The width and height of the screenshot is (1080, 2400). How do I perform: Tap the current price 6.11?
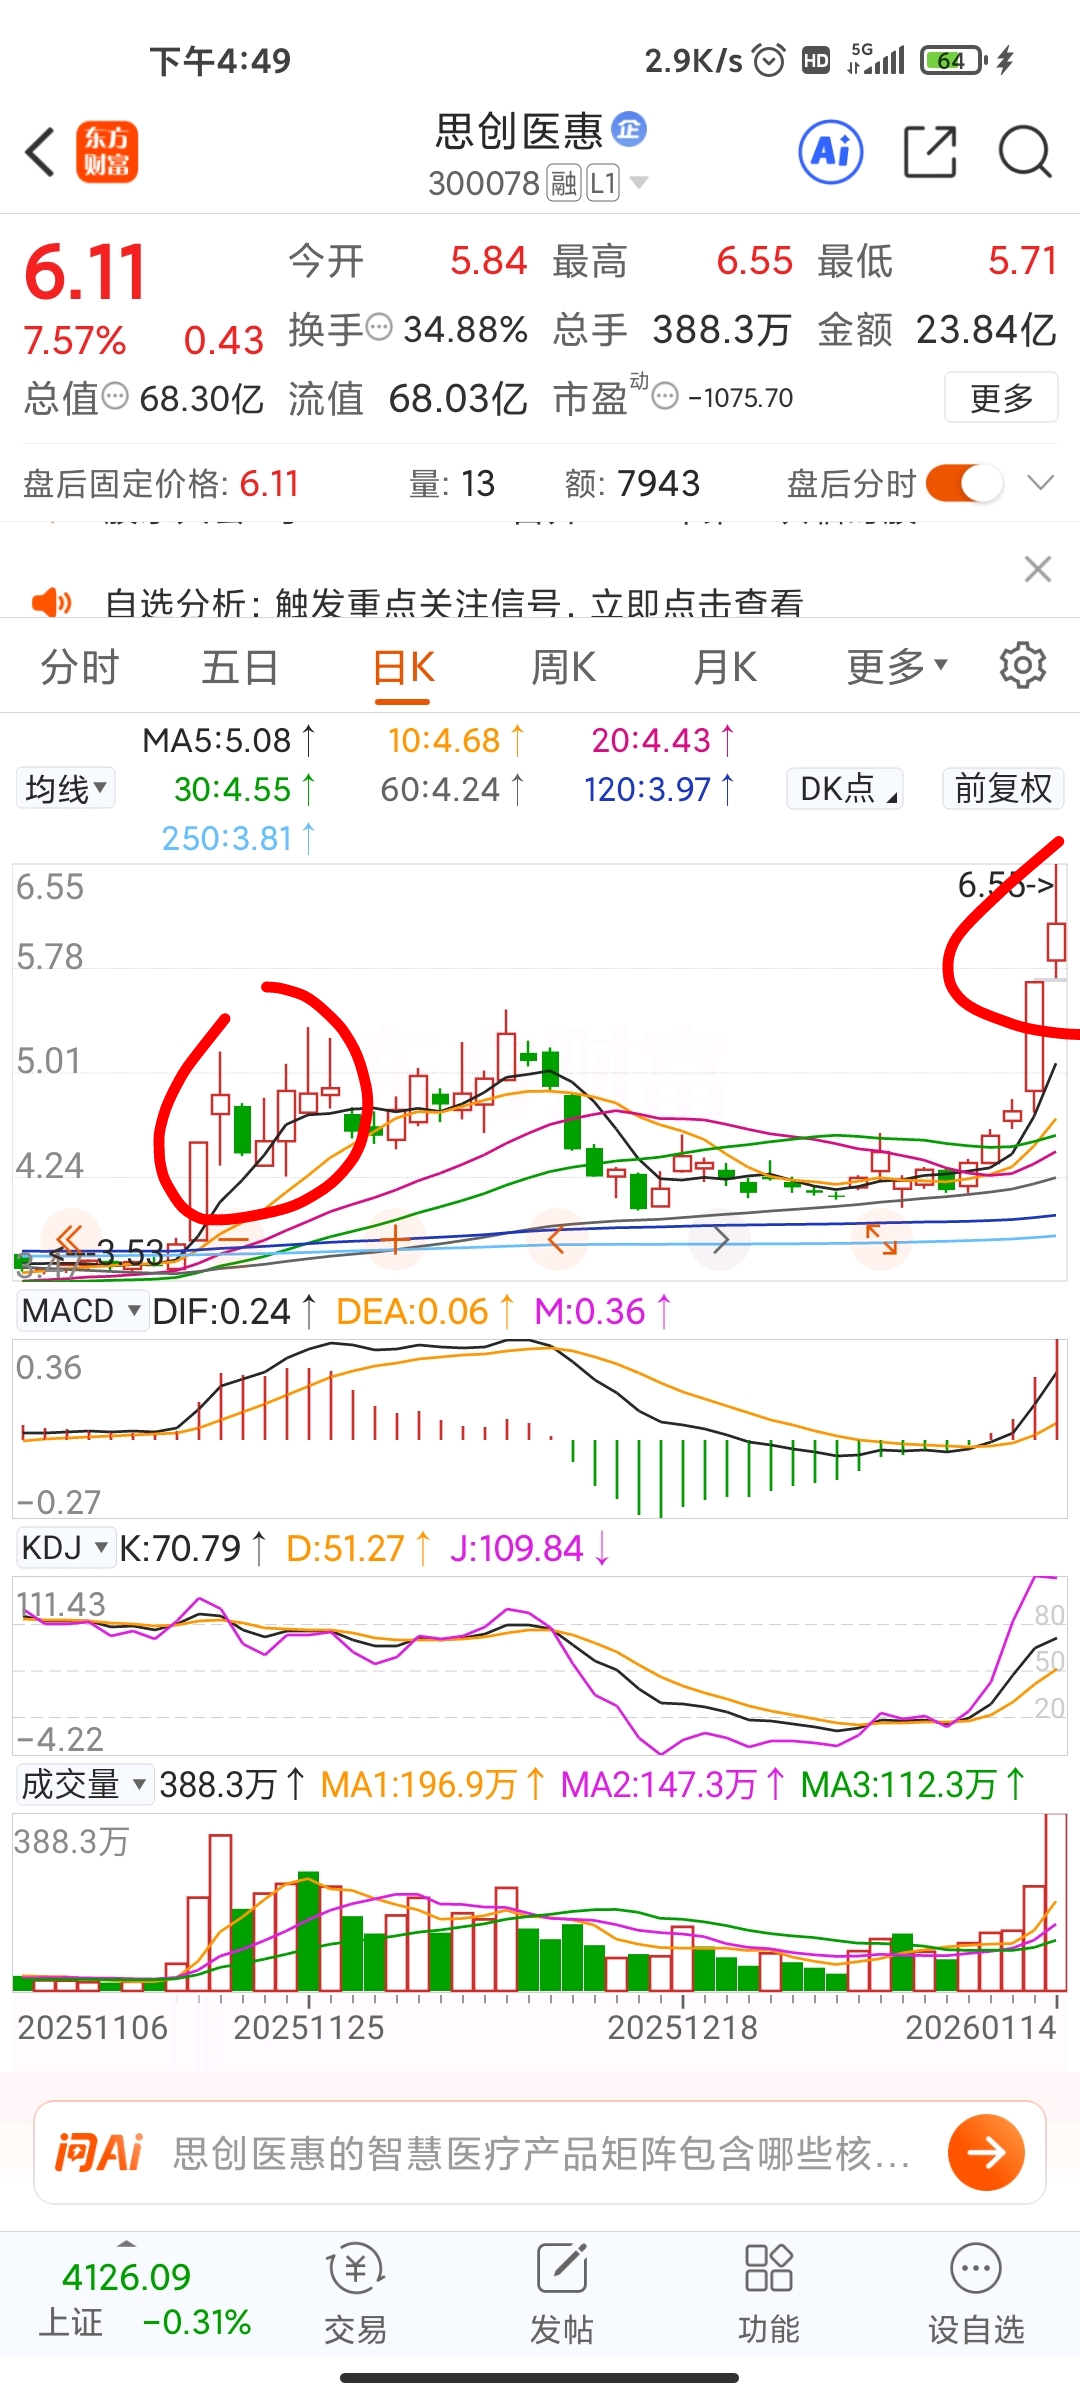85,272
